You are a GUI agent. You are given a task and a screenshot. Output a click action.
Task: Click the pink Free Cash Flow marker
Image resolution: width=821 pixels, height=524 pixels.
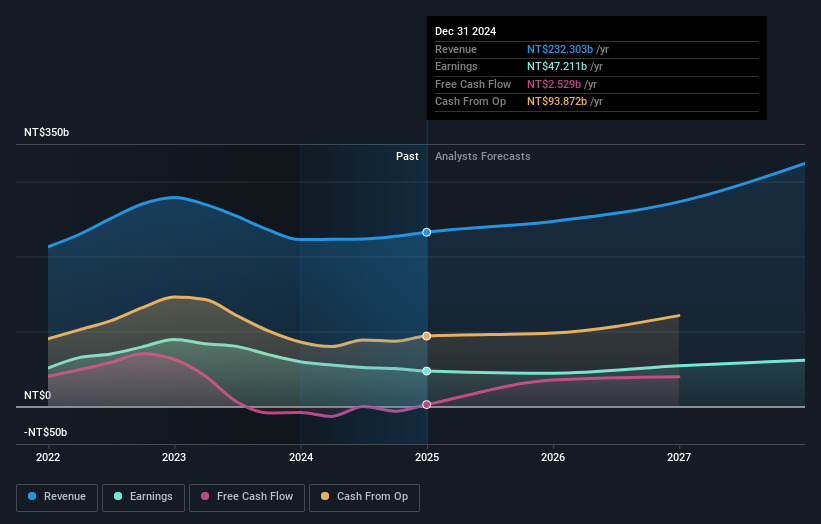(x=427, y=404)
